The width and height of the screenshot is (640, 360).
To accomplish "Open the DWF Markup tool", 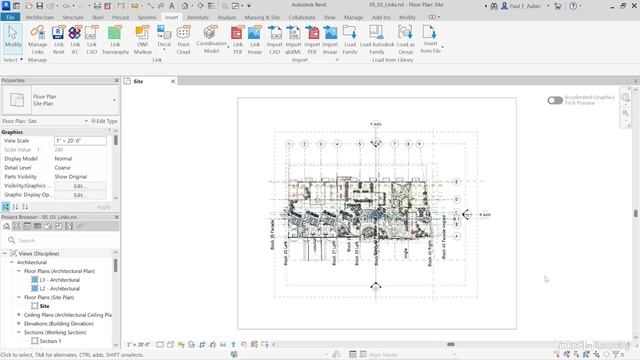I will coord(142,40).
